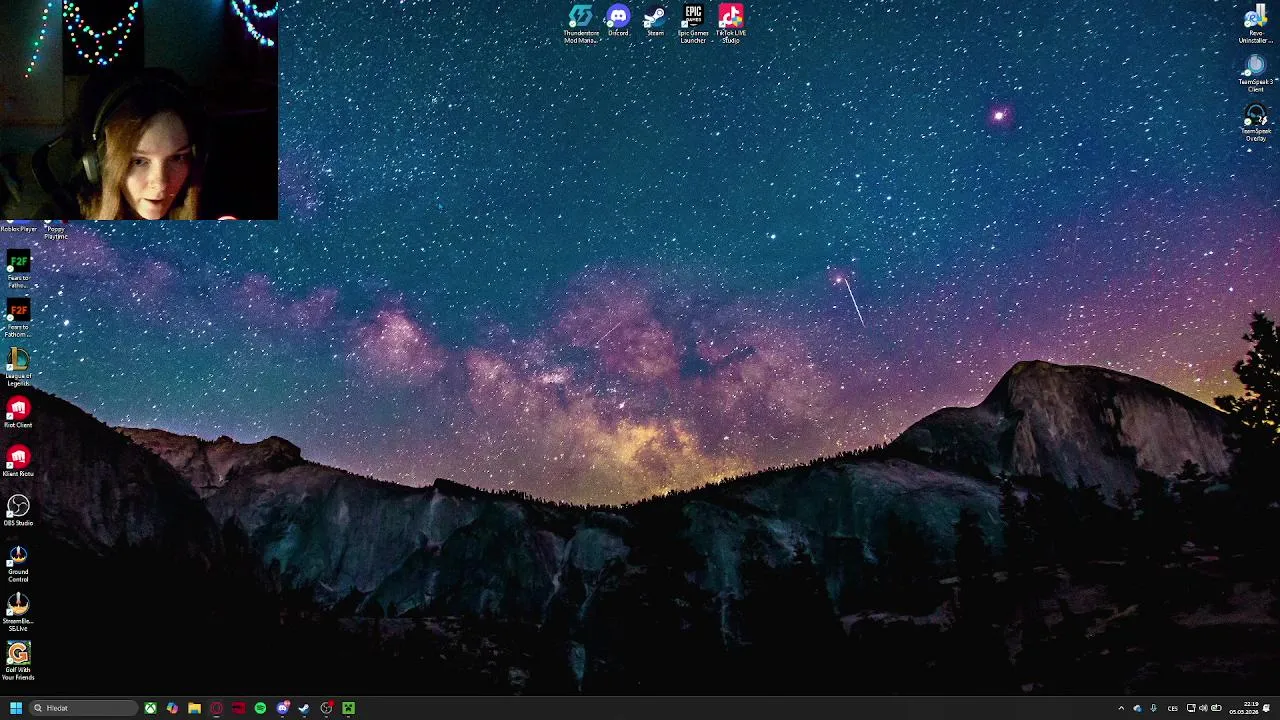Select the red Fears to Fathom icon
The image size is (1280, 720).
(18, 319)
